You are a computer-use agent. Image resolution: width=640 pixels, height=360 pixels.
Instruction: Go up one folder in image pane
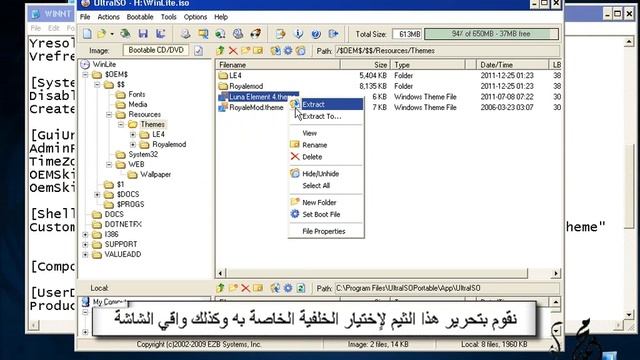[220, 51]
